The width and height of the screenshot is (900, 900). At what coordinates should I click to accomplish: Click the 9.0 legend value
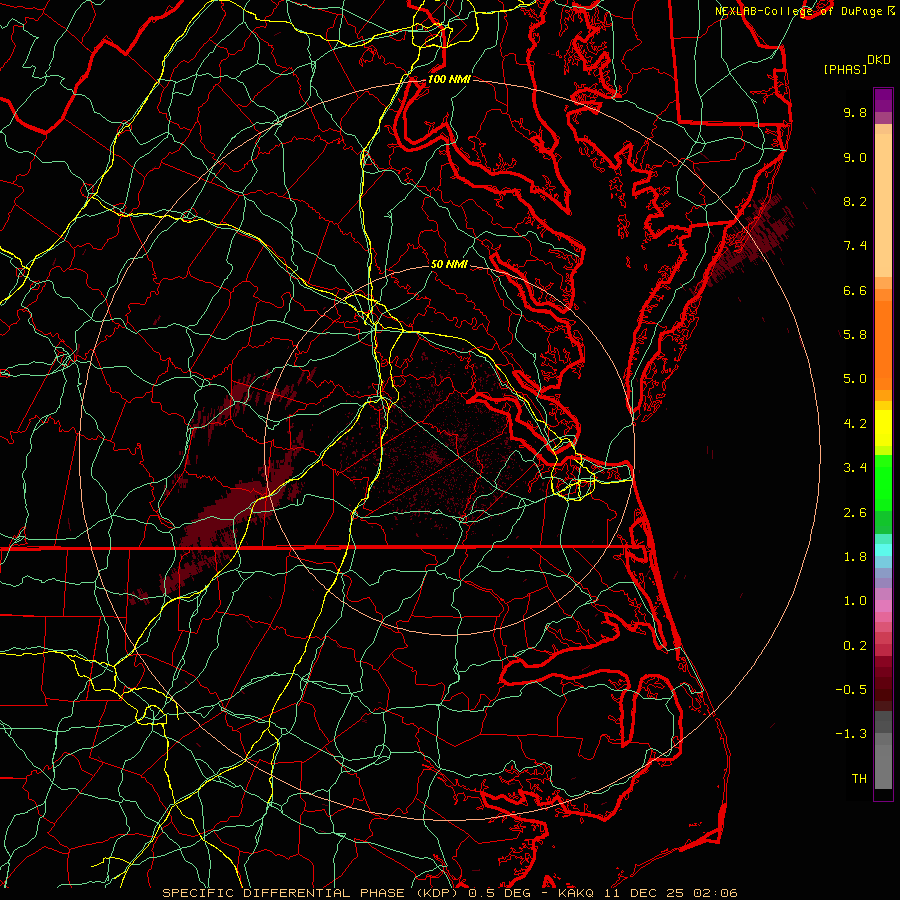[x=855, y=157]
